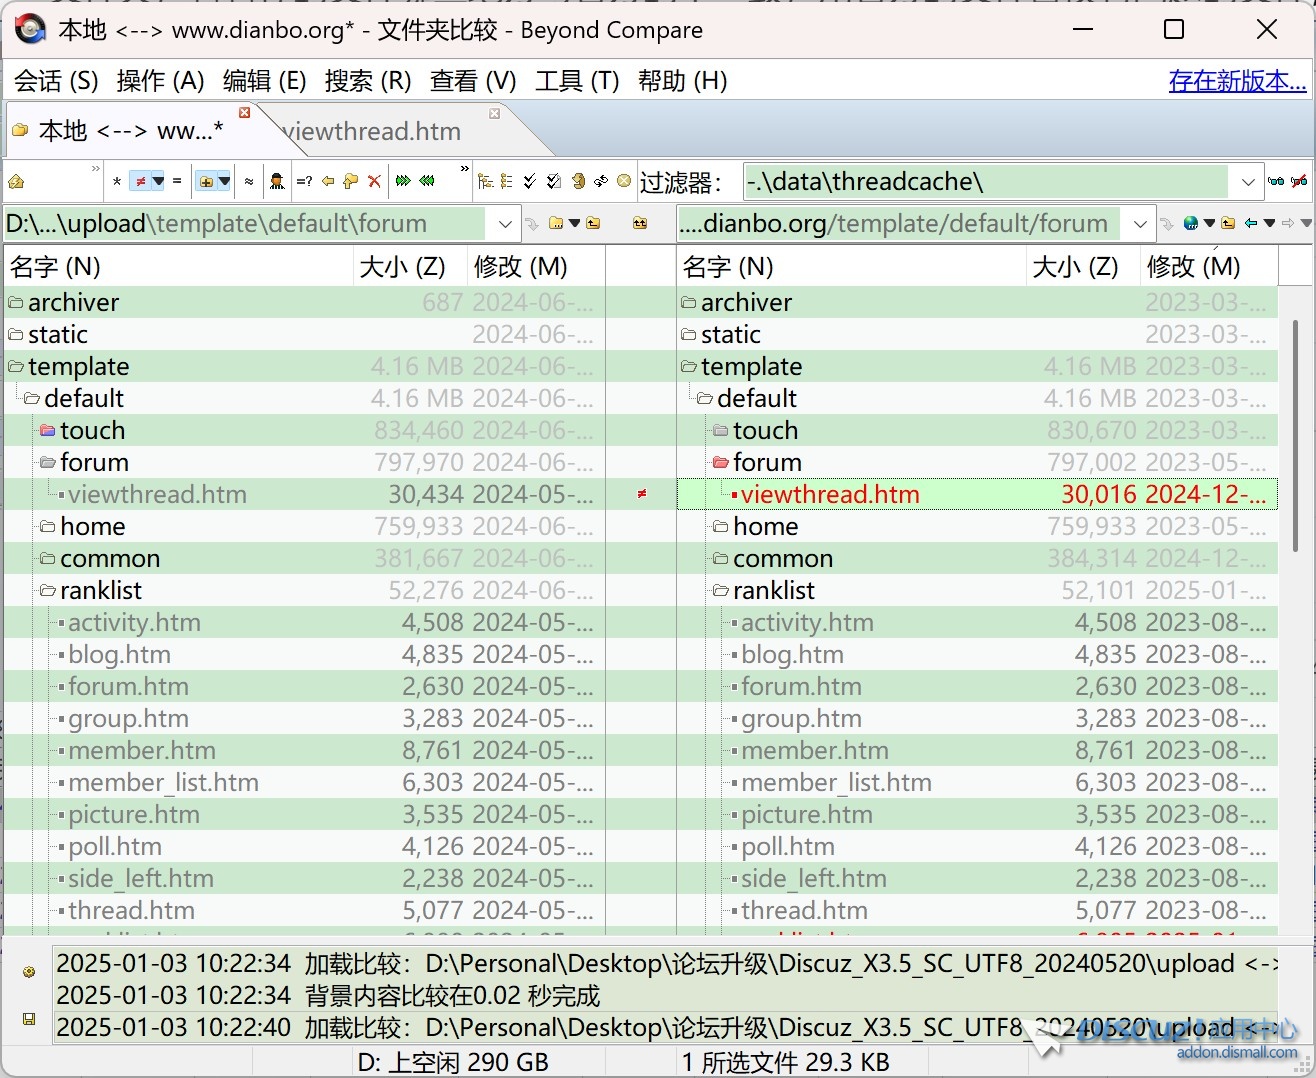Select member_list.htm in left pane
The height and width of the screenshot is (1078, 1316).
click(163, 782)
